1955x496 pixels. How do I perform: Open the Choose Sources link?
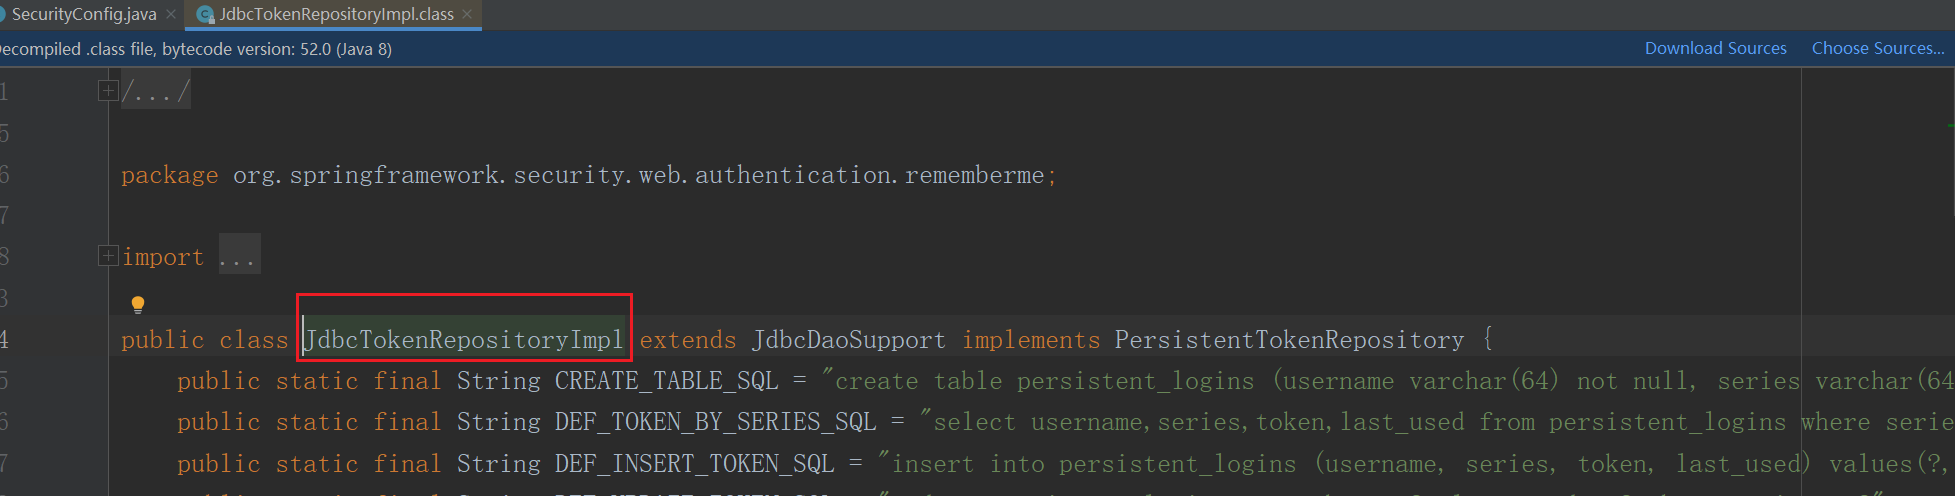[1877, 48]
